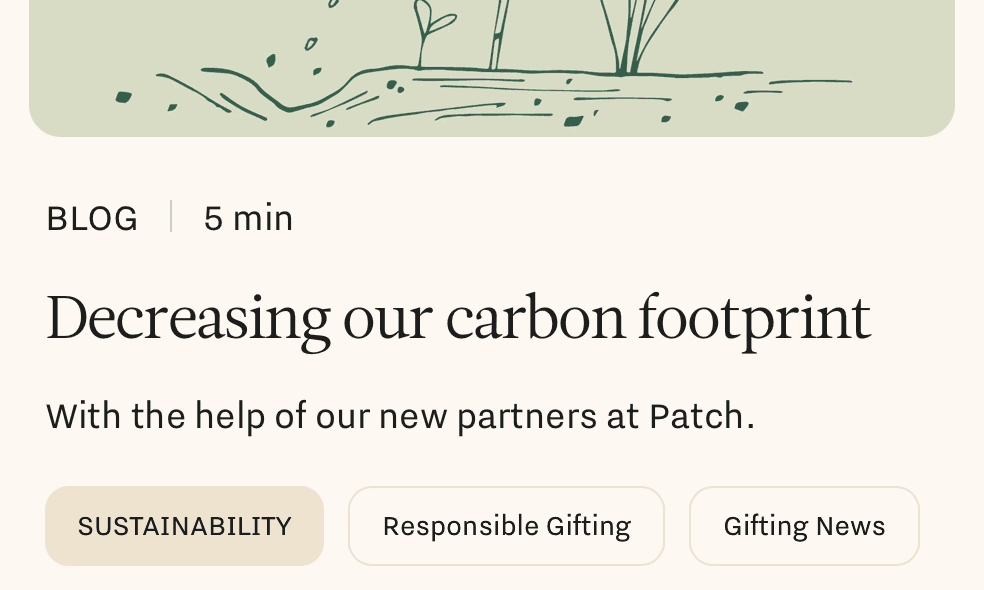Click the tall grass blades drawing

(x=630, y=35)
